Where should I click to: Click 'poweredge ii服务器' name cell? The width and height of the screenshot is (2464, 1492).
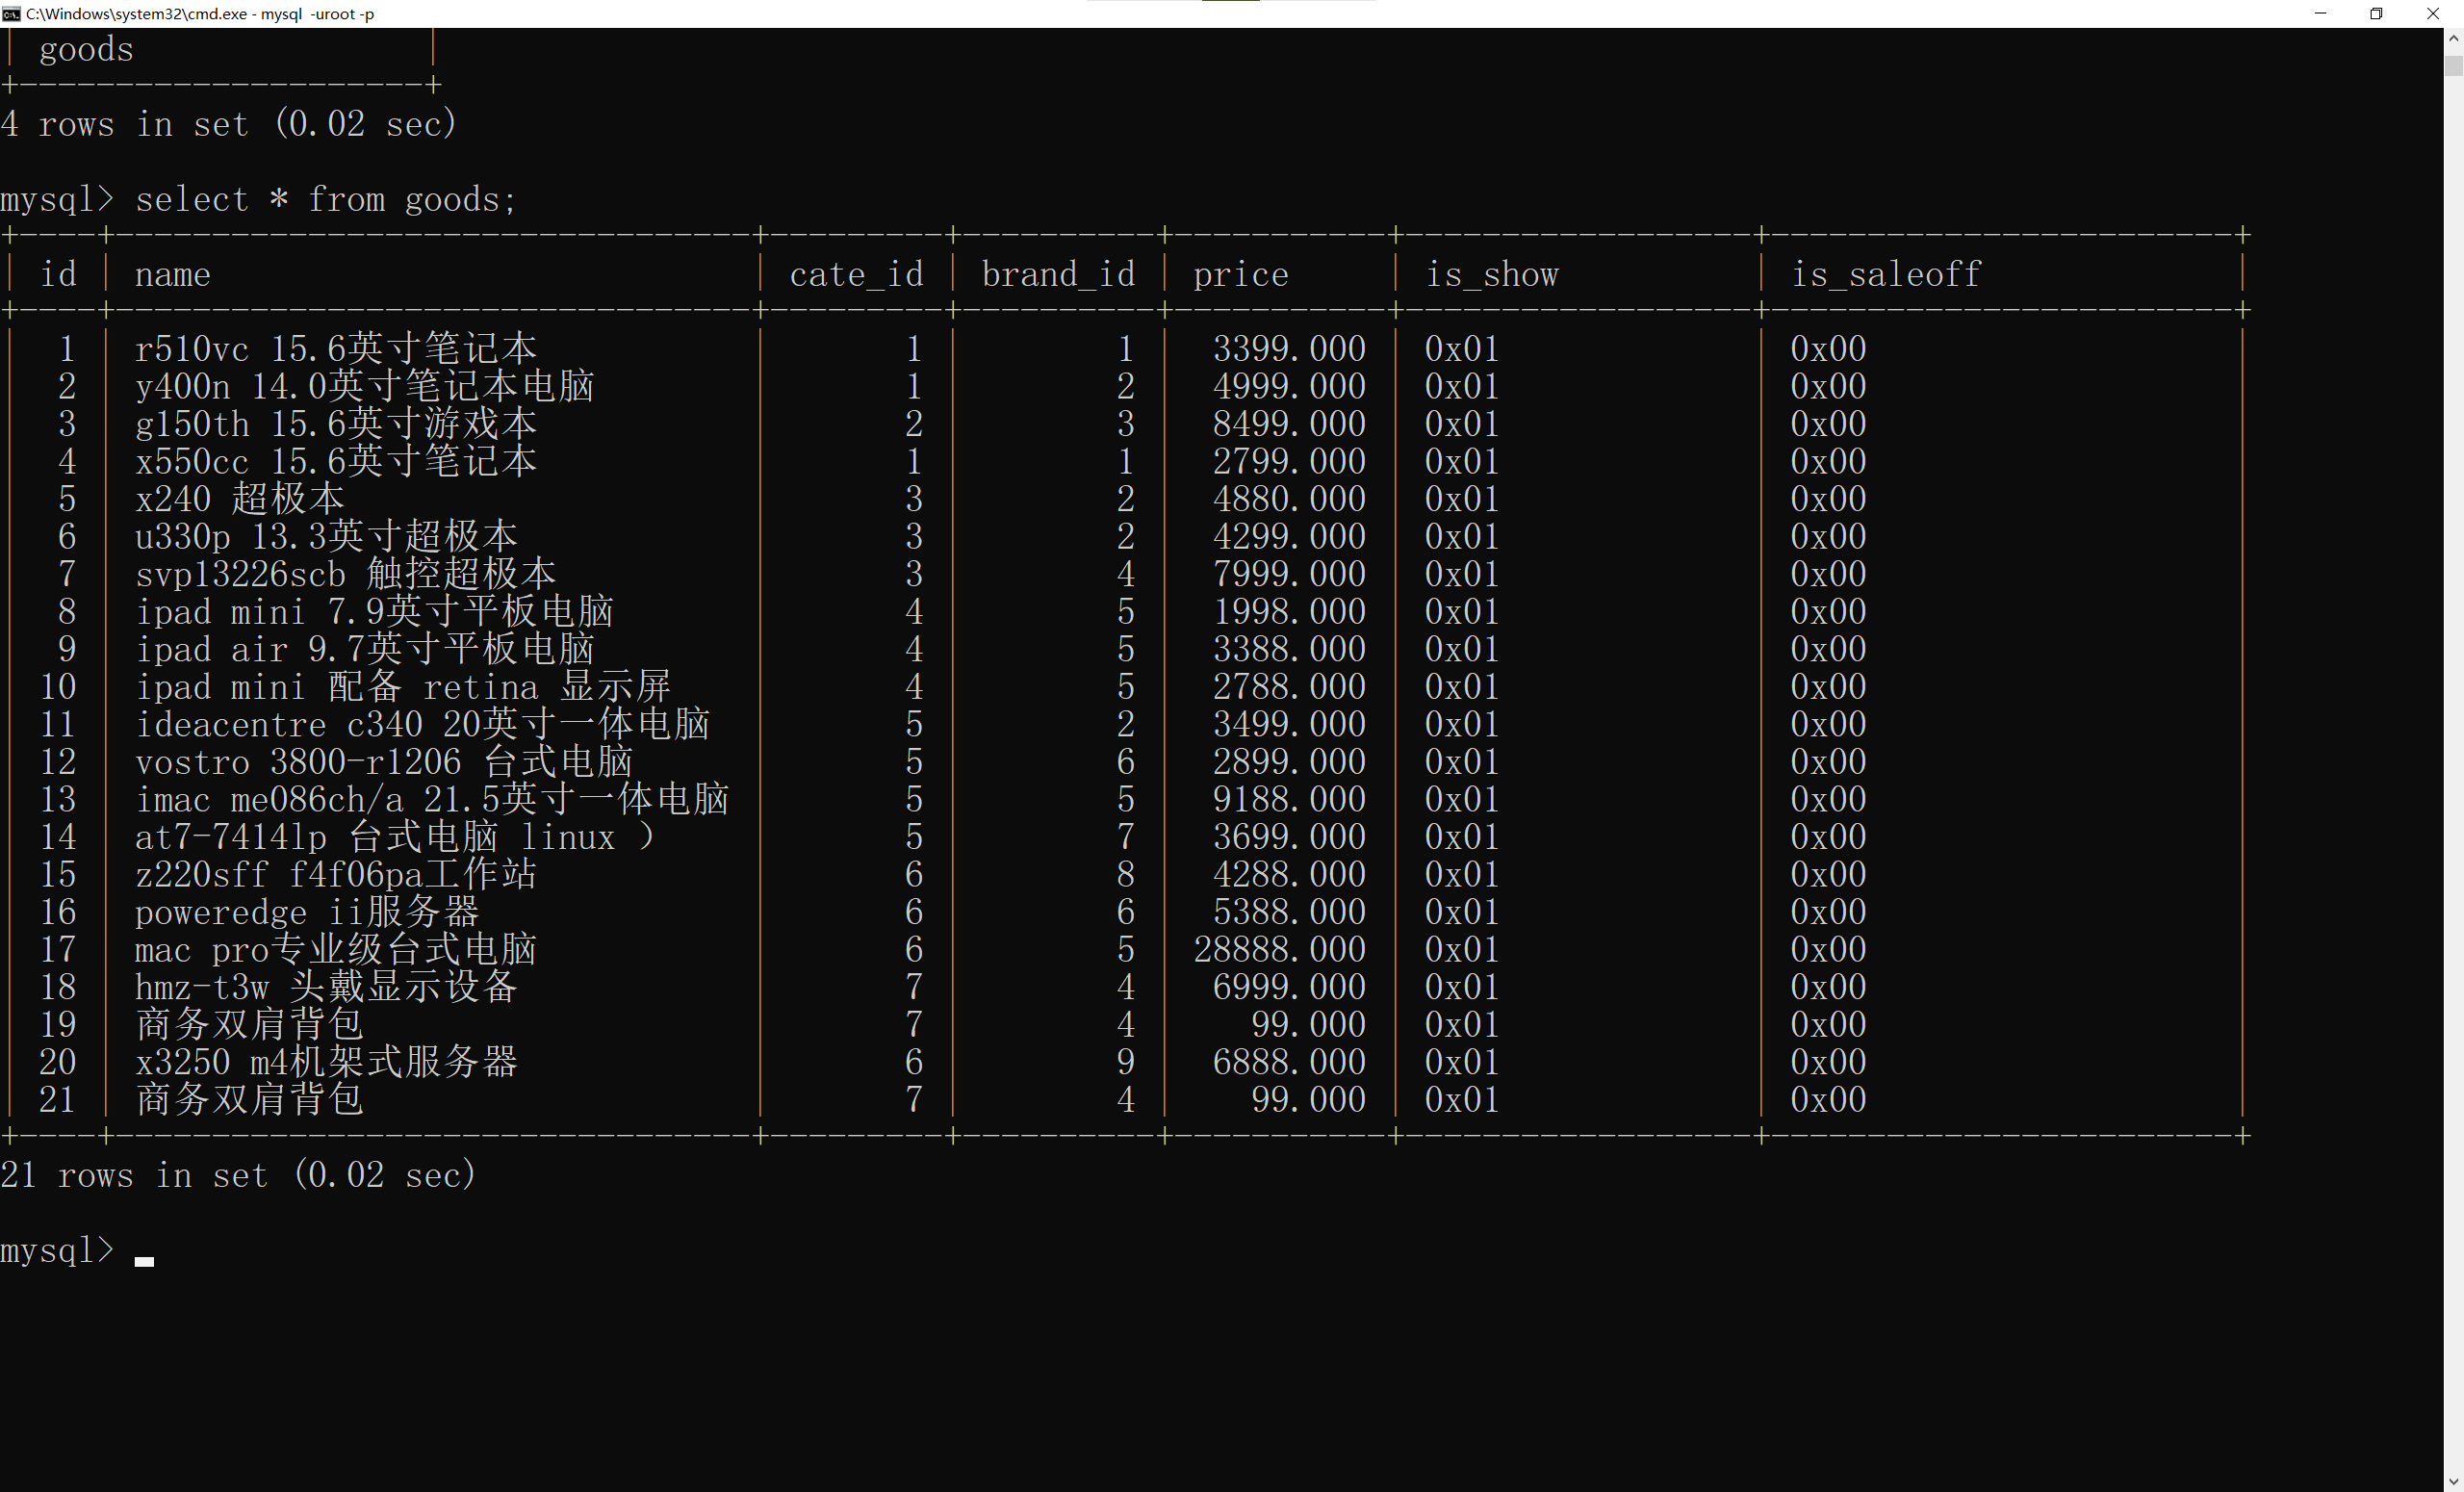pos(306,911)
